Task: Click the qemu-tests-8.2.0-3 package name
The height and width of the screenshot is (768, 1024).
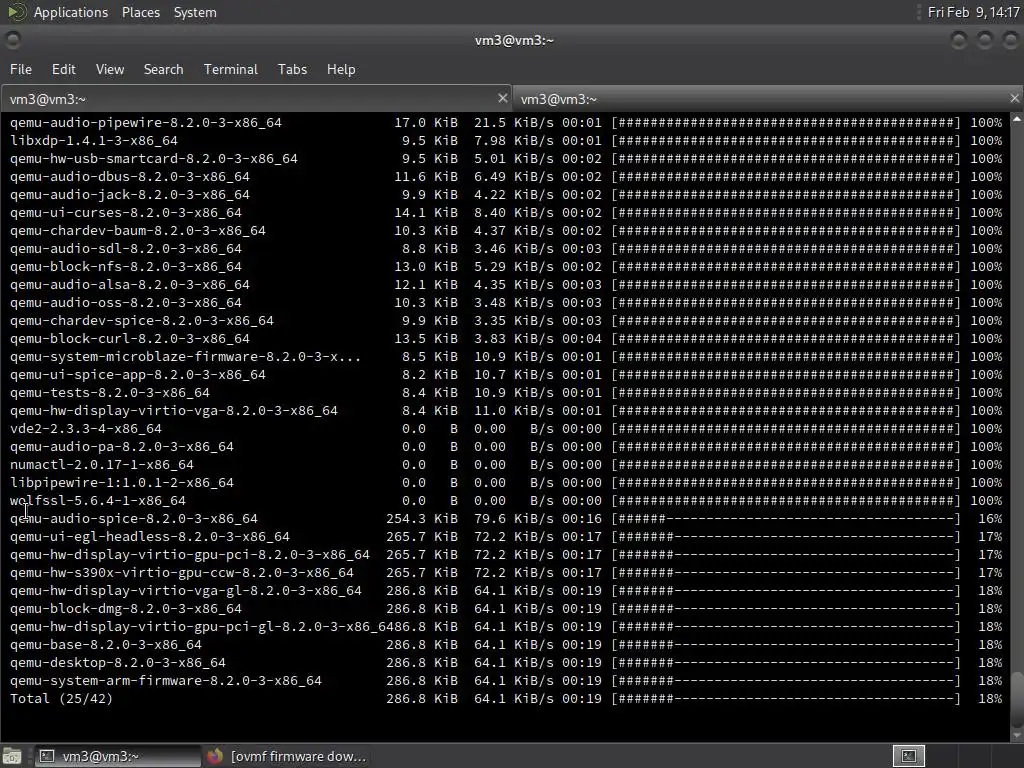Action: (x=110, y=392)
